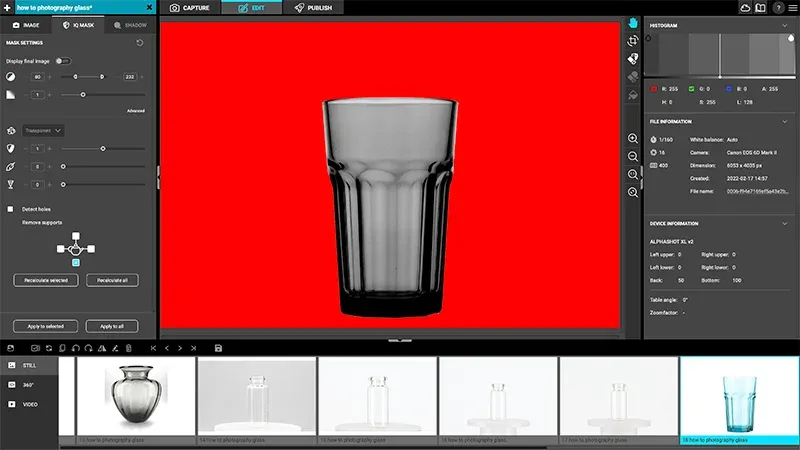Screen dimensions: 800x450
Task: Switch to the Capture tab
Action: (x=190, y=8)
